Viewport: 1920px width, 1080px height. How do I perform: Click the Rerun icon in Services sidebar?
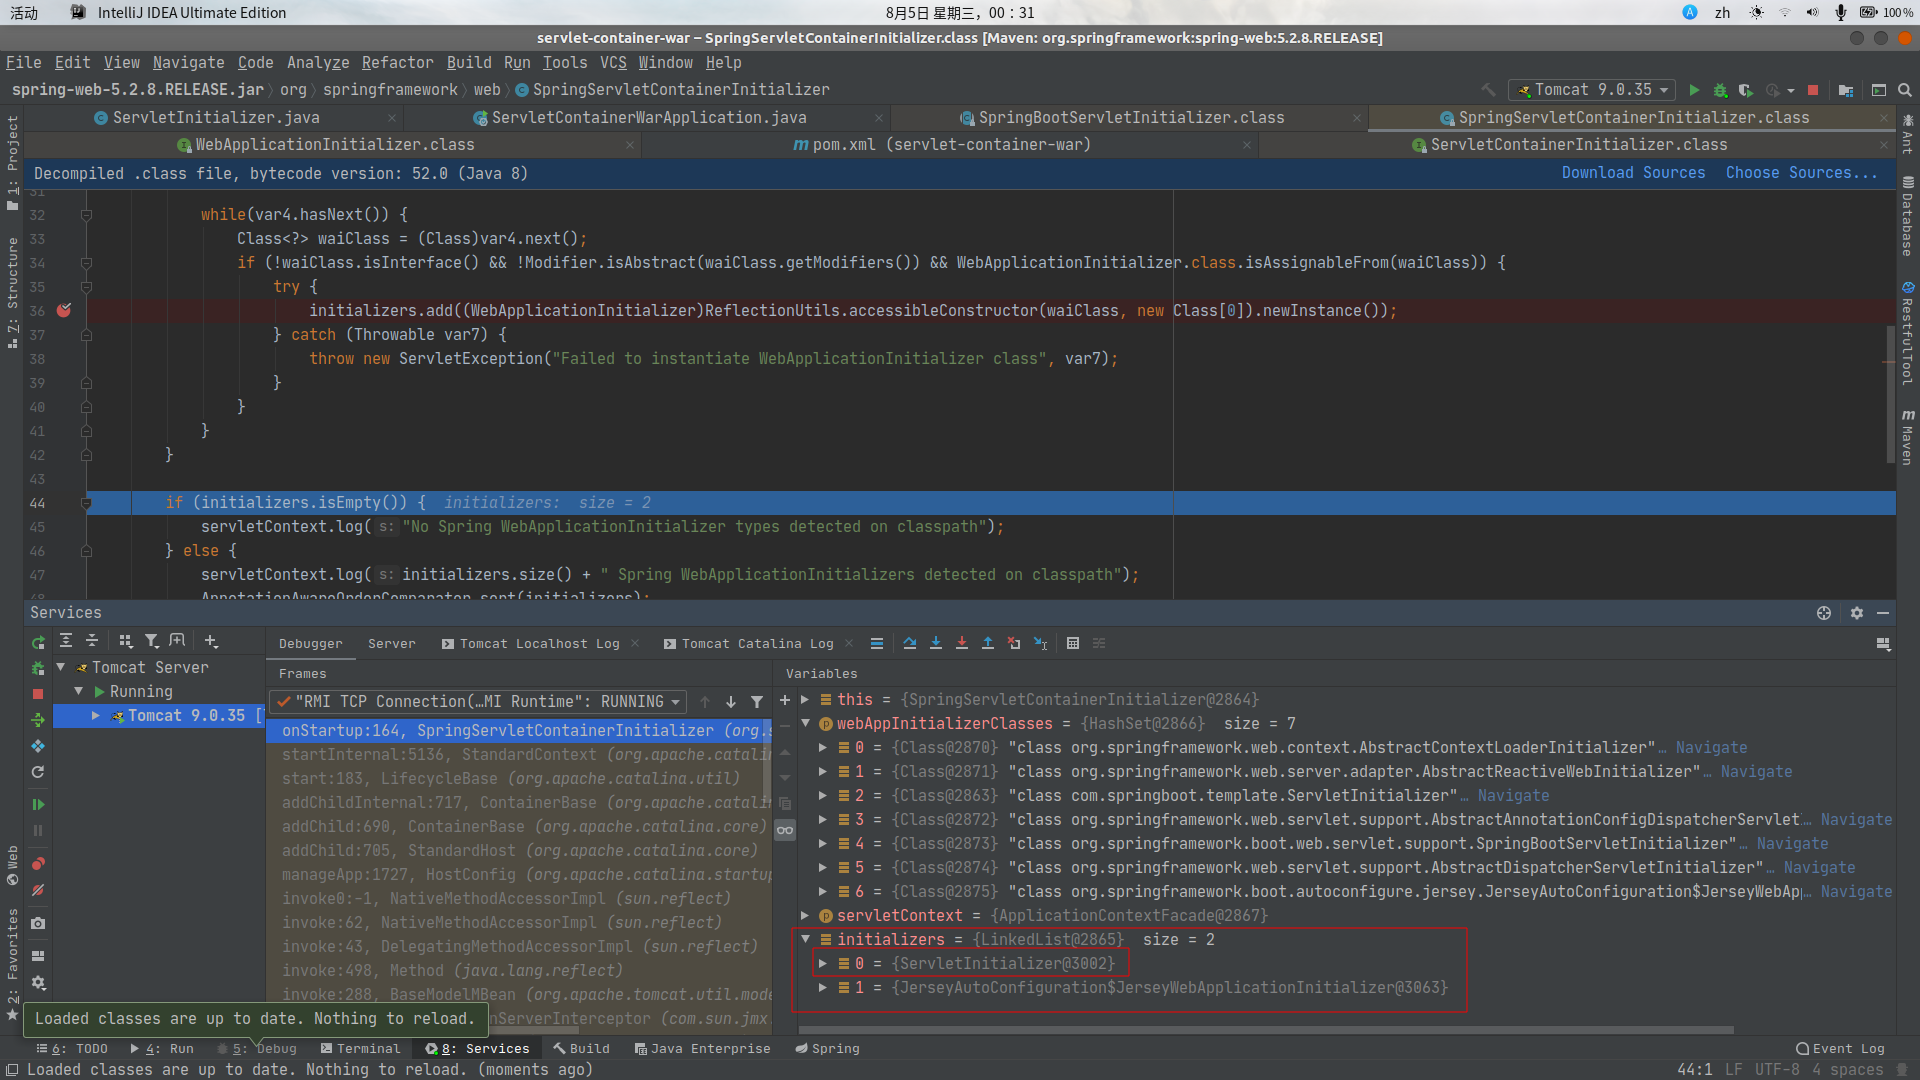[38, 643]
